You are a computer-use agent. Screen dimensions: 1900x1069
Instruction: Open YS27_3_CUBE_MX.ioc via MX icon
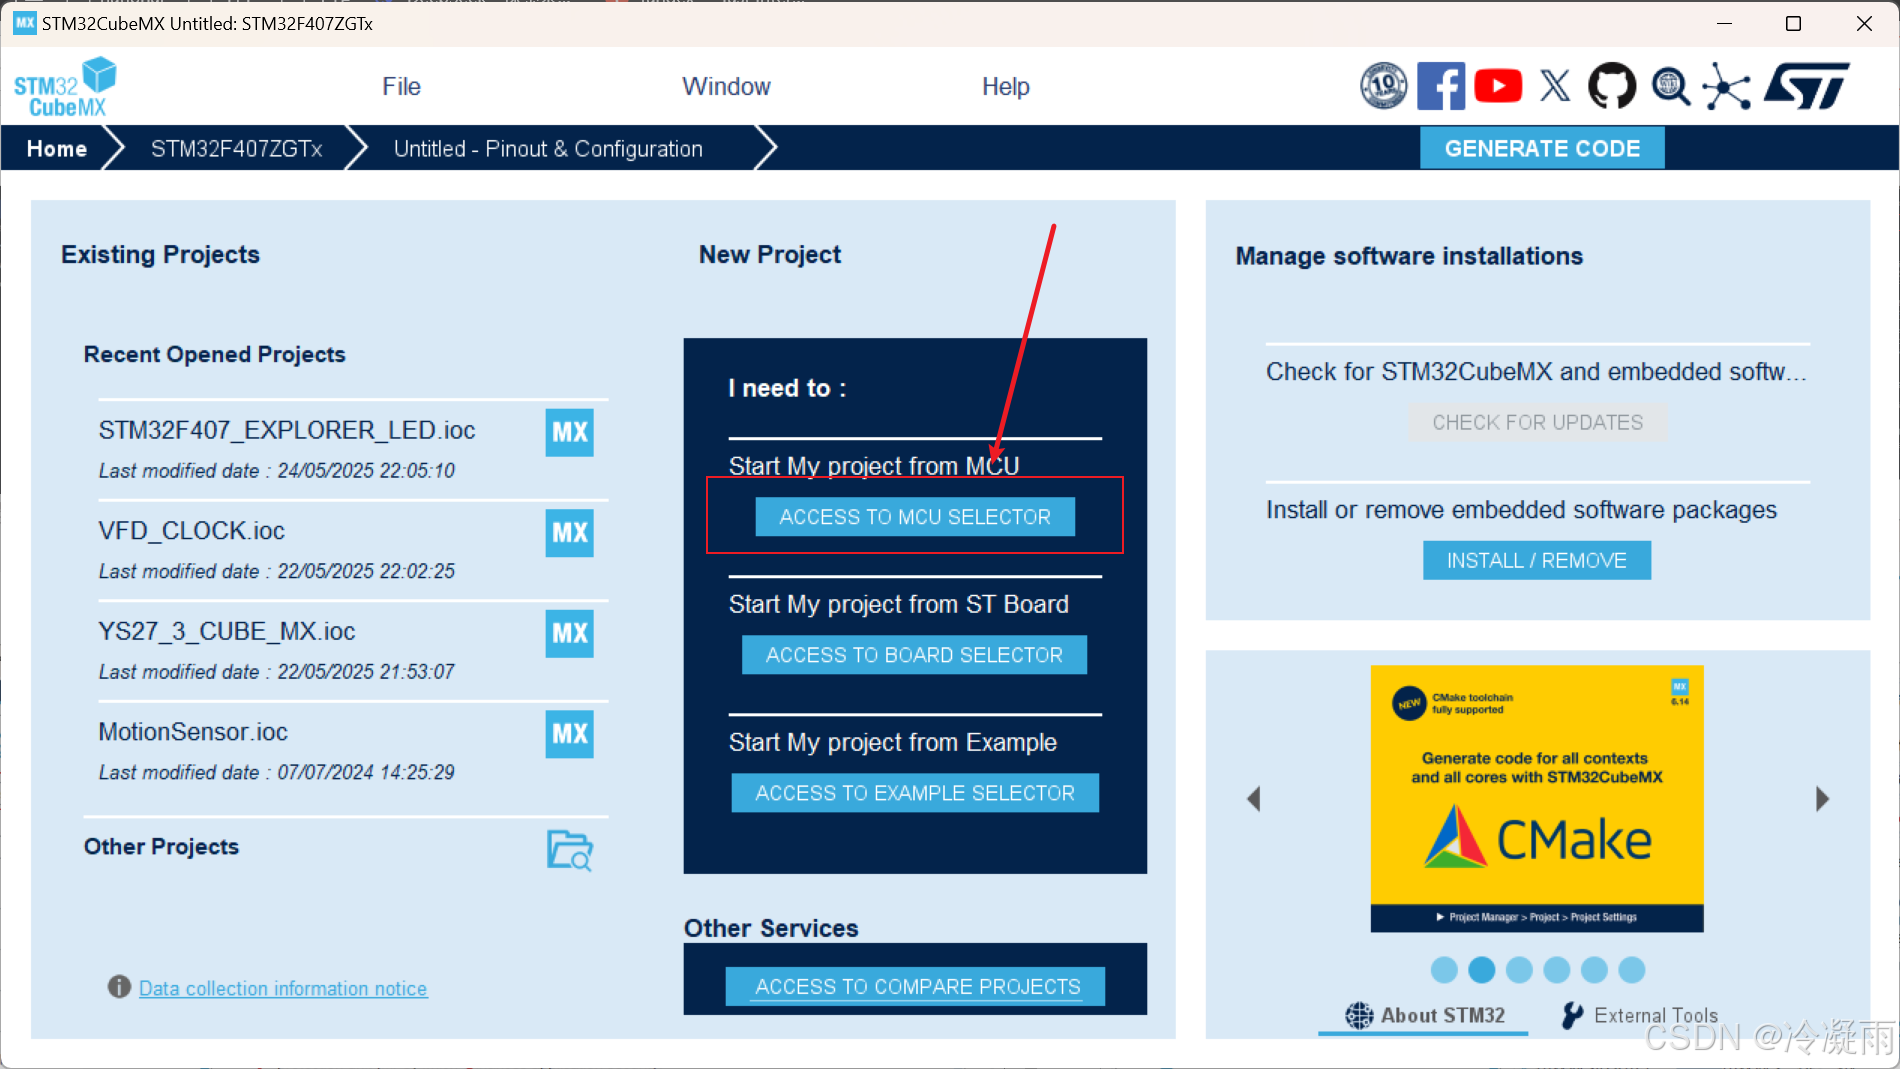569,633
